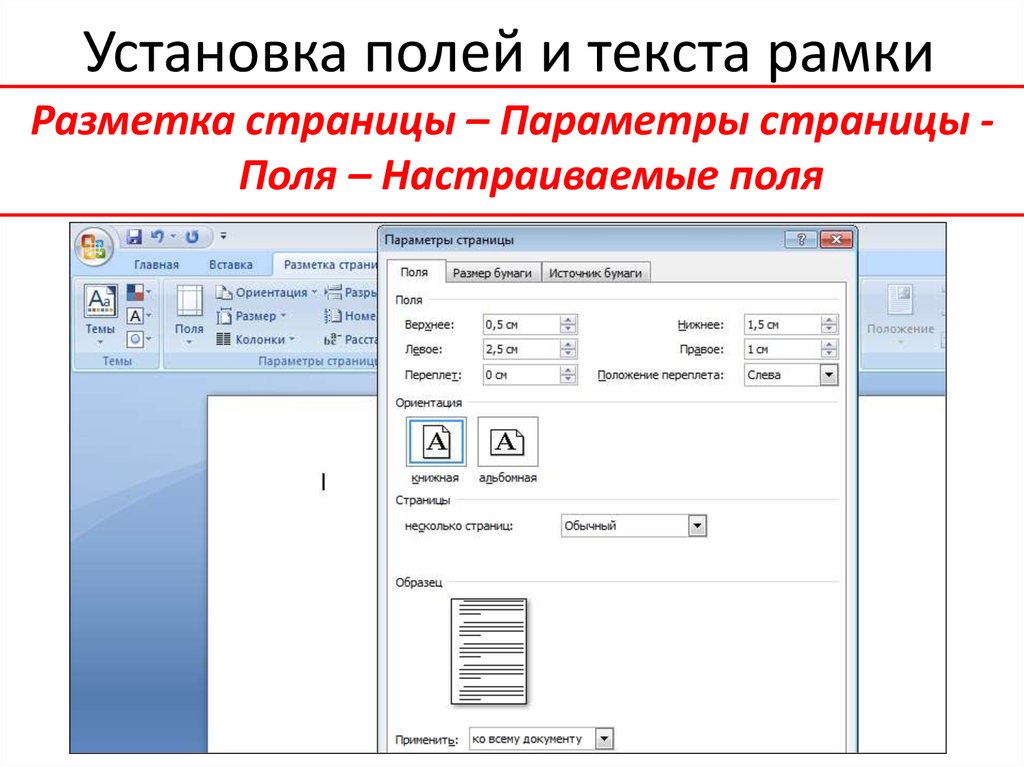The height and width of the screenshot is (767, 1024).
Task: Click inside the blank document page
Action: click(293, 575)
